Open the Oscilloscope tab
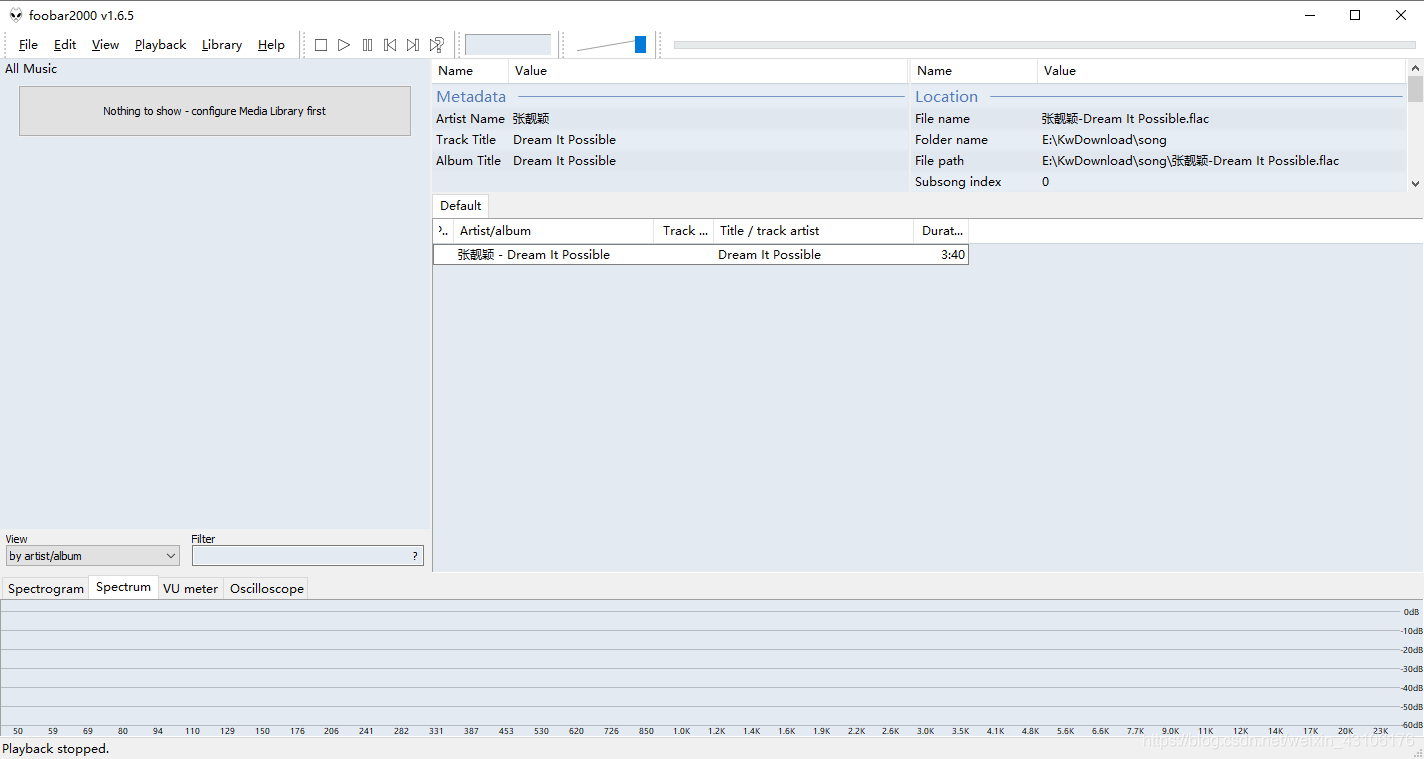The width and height of the screenshot is (1424, 759). point(266,589)
